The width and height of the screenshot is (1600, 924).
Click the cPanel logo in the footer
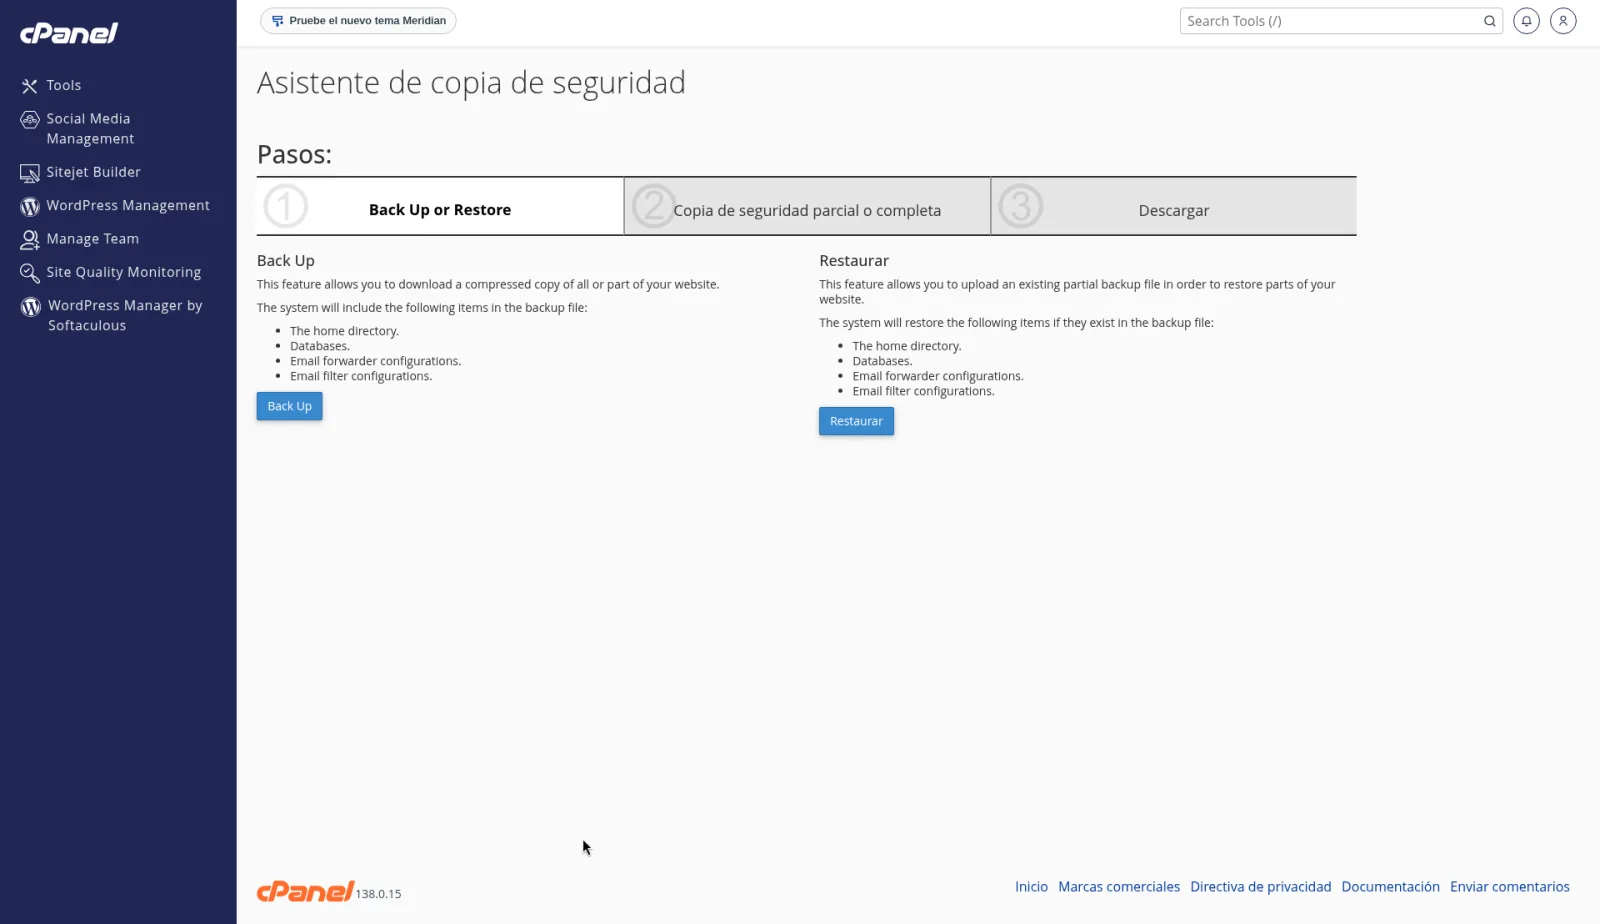(305, 891)
